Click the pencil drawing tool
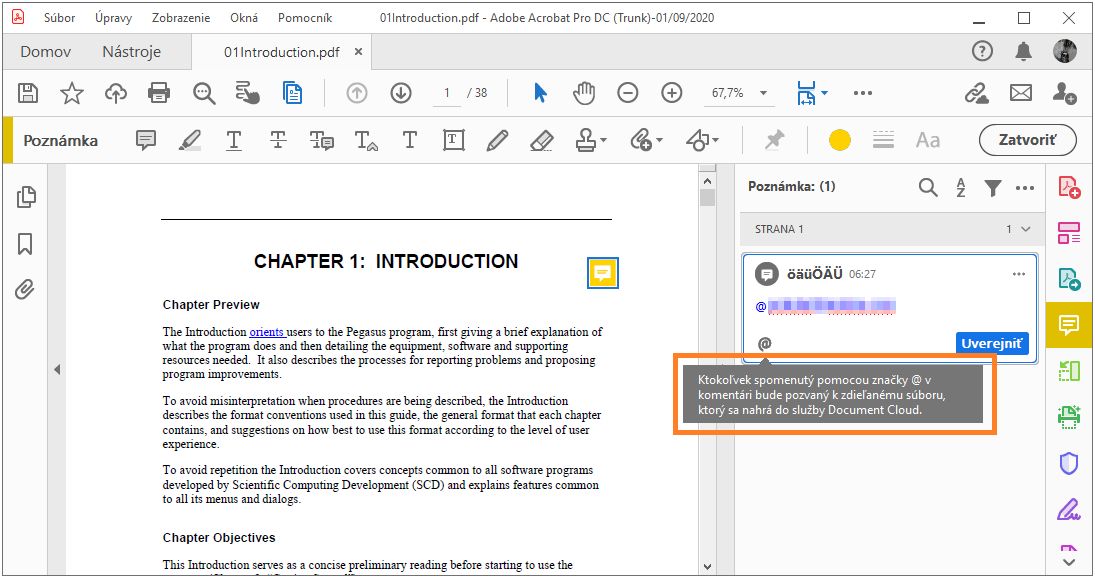1095x577 pixels. tap(497, 141)
